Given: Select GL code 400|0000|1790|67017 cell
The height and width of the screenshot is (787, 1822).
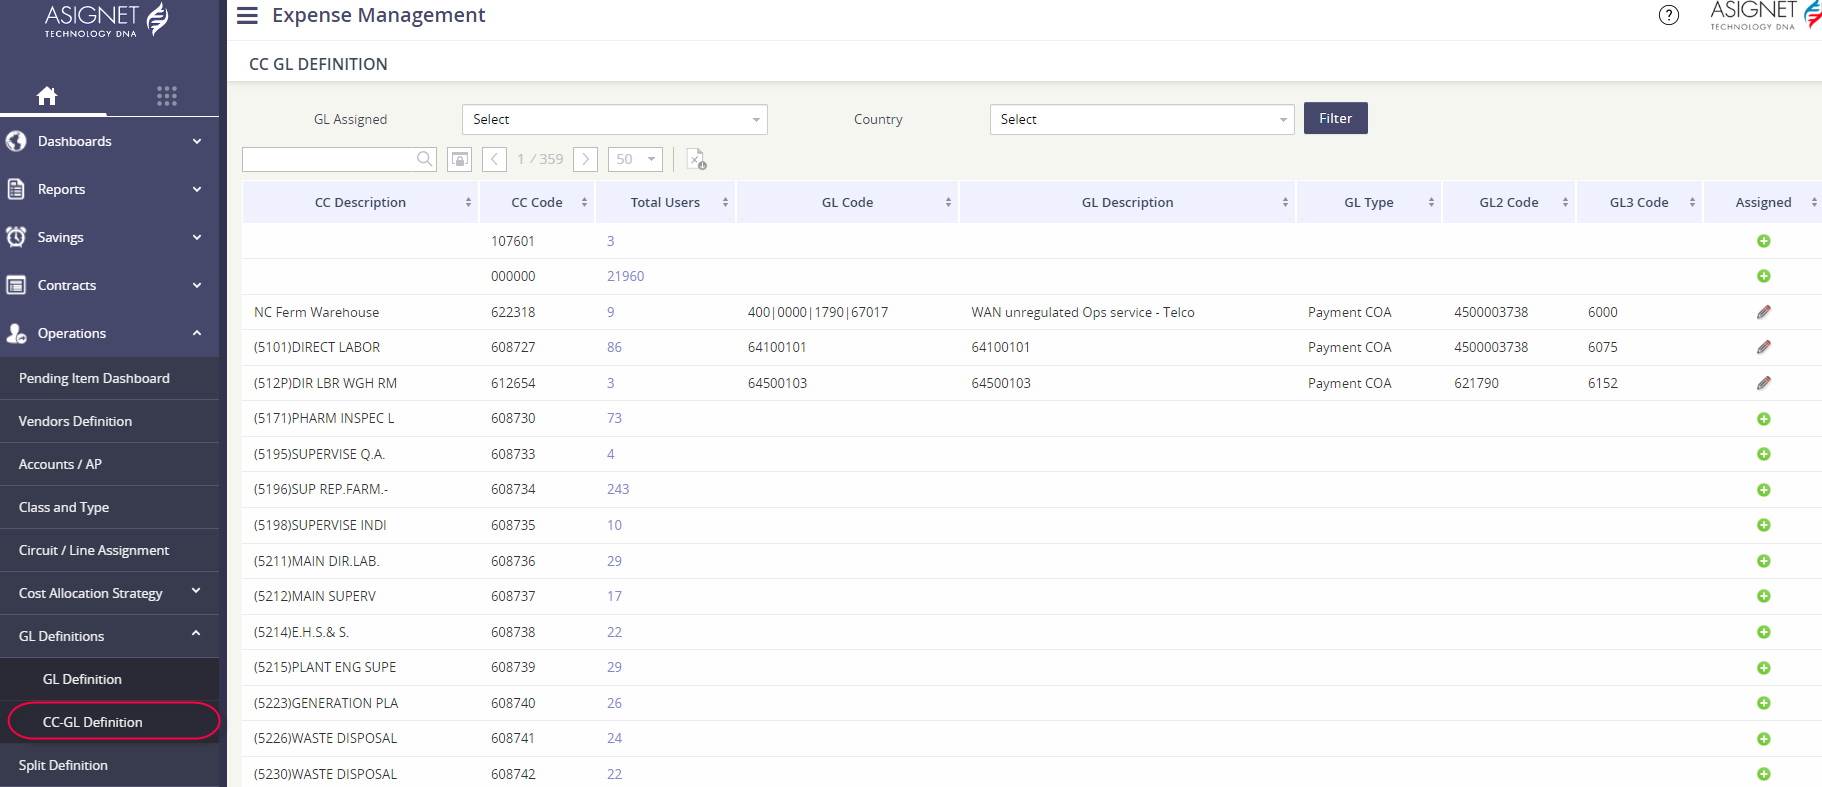Looking at the screenshot, I should (818, 312).
